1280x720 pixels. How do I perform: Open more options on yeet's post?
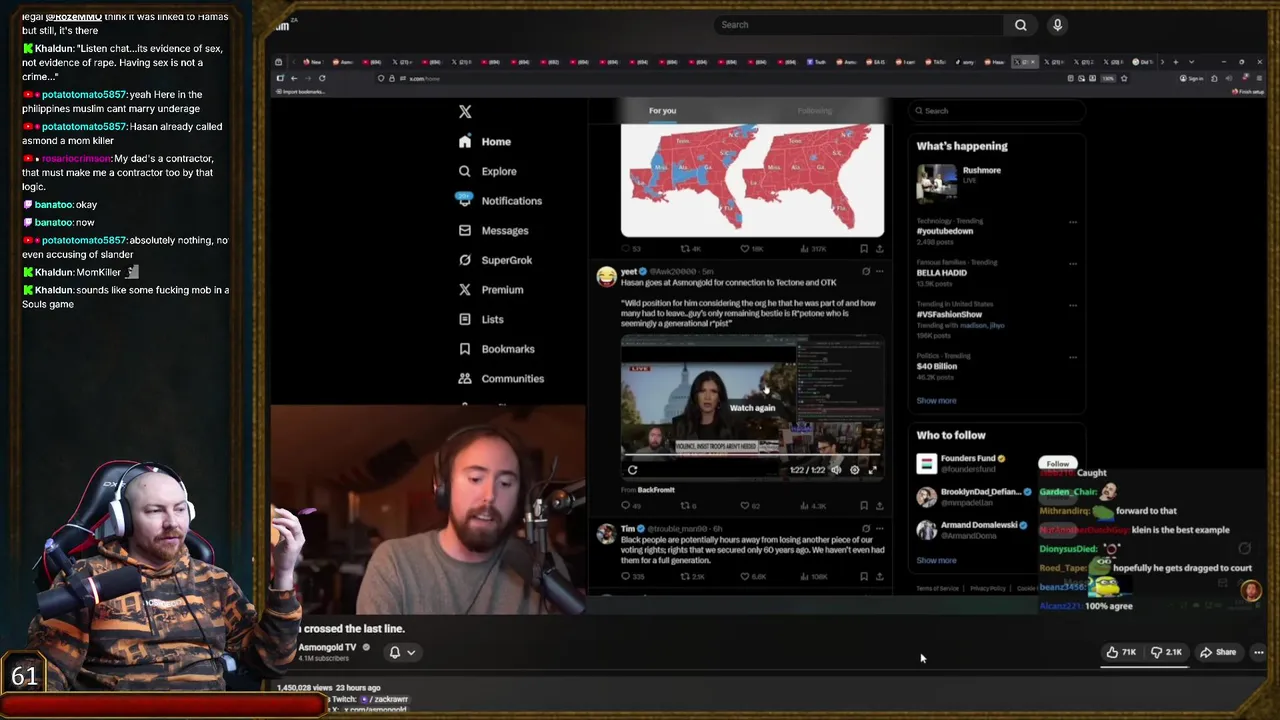coord(880,271)
